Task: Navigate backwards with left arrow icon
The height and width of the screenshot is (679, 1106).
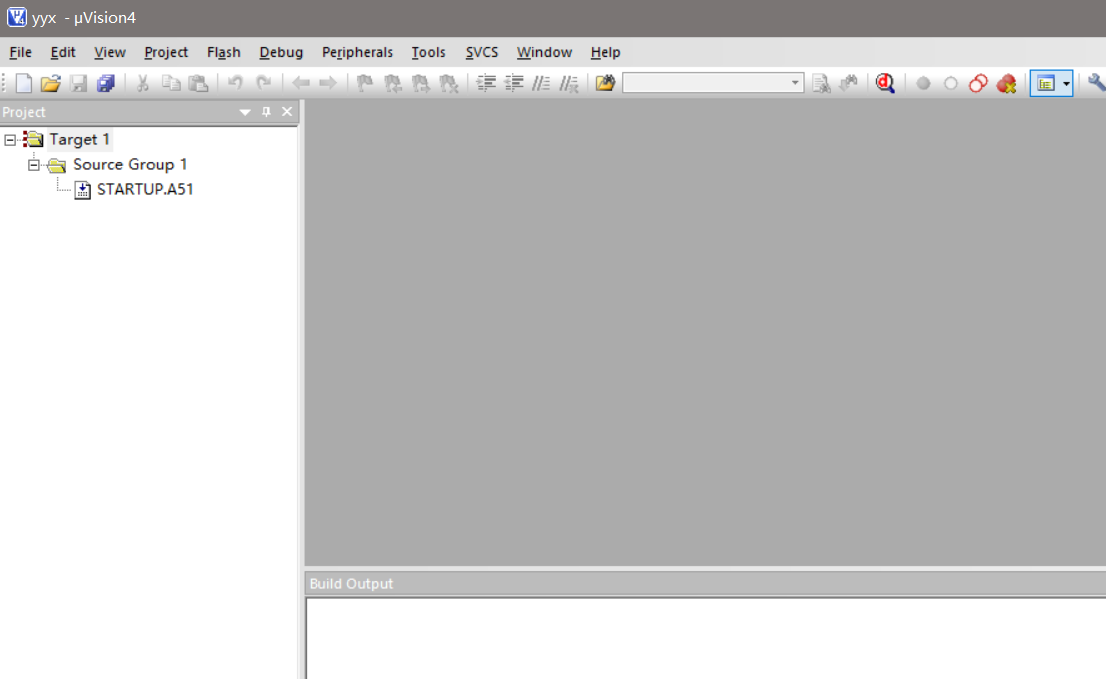Action: pyautogui.click(x=300, y=83)
